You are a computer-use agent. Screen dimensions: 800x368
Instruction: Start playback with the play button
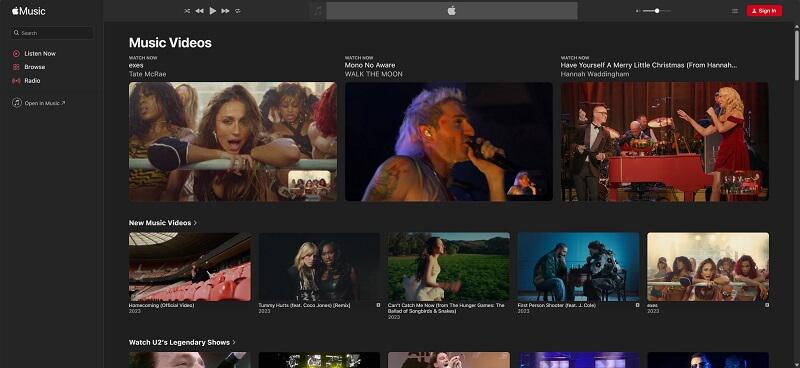pos(213,11)
